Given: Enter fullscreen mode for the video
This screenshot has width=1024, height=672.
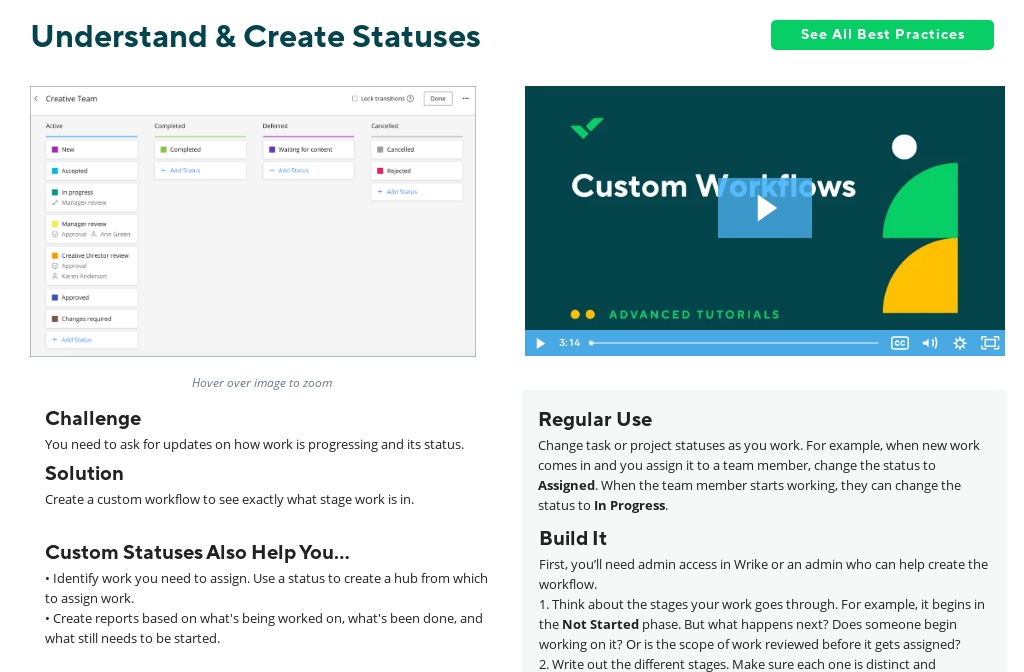Looking at the screenshot, I should click(x=990, y=343).
